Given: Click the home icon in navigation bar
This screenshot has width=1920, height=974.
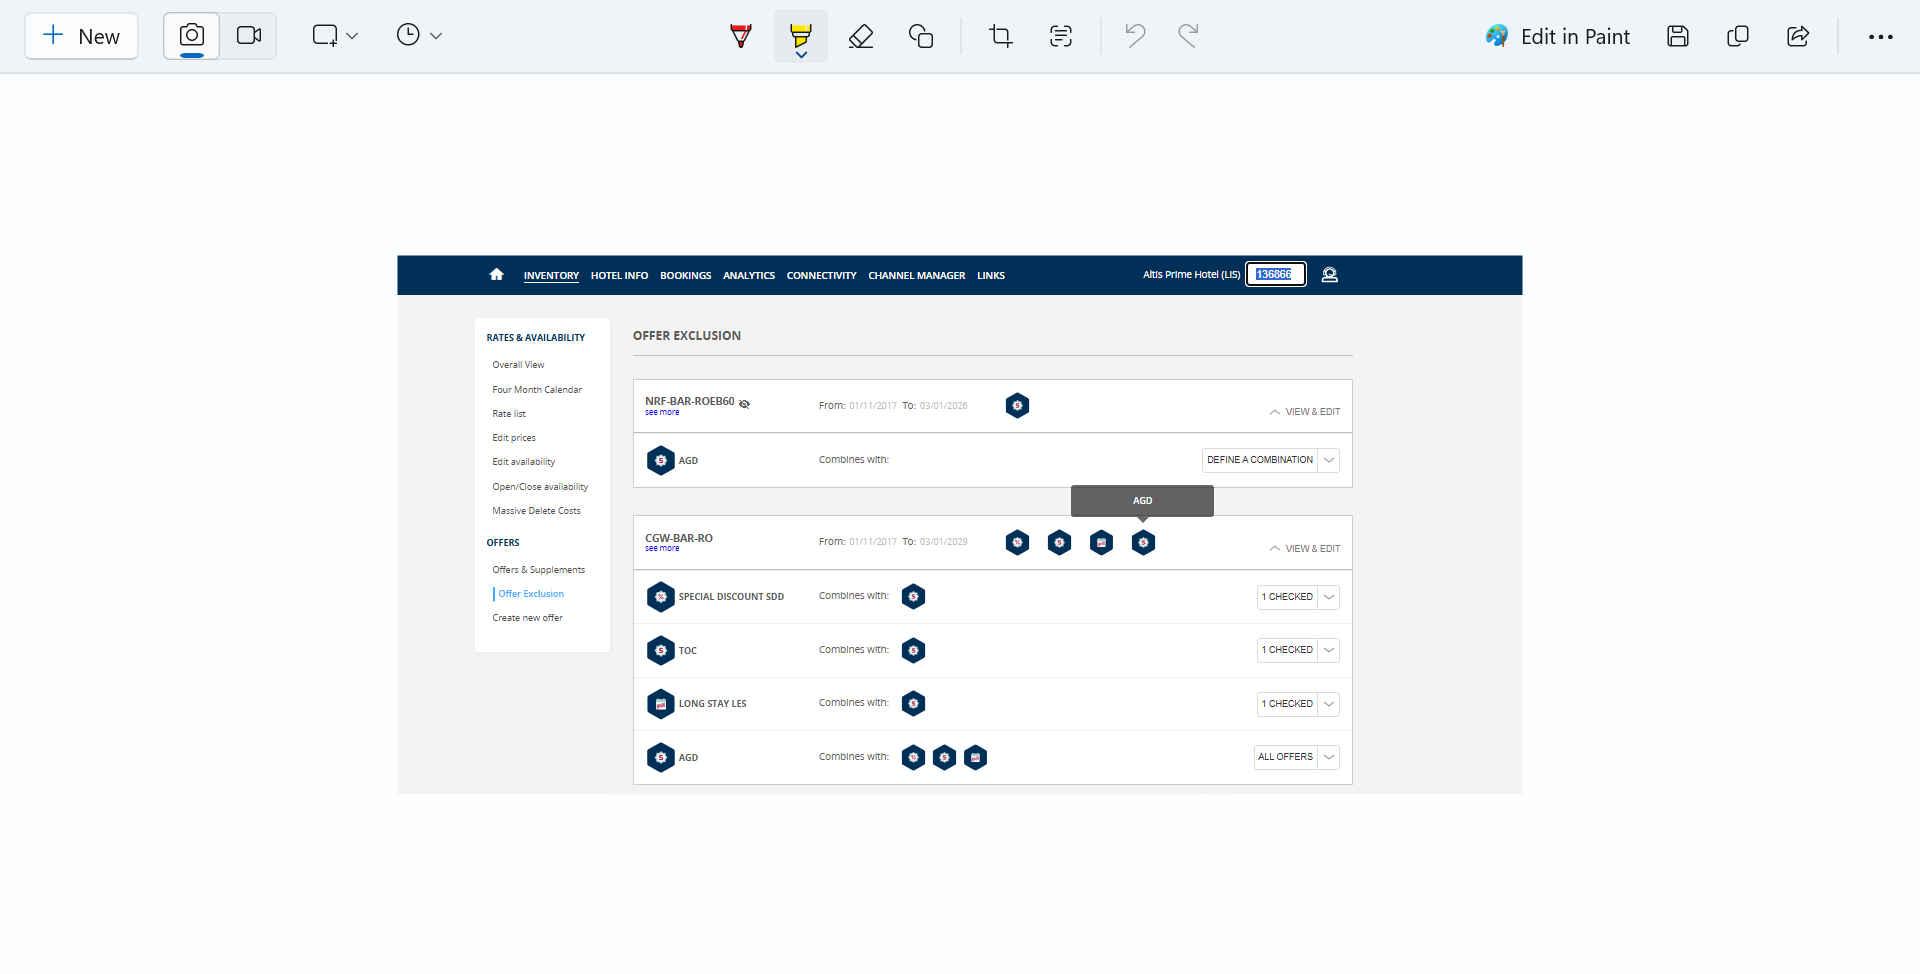Looking at the screenshot, I should point(497,275).
